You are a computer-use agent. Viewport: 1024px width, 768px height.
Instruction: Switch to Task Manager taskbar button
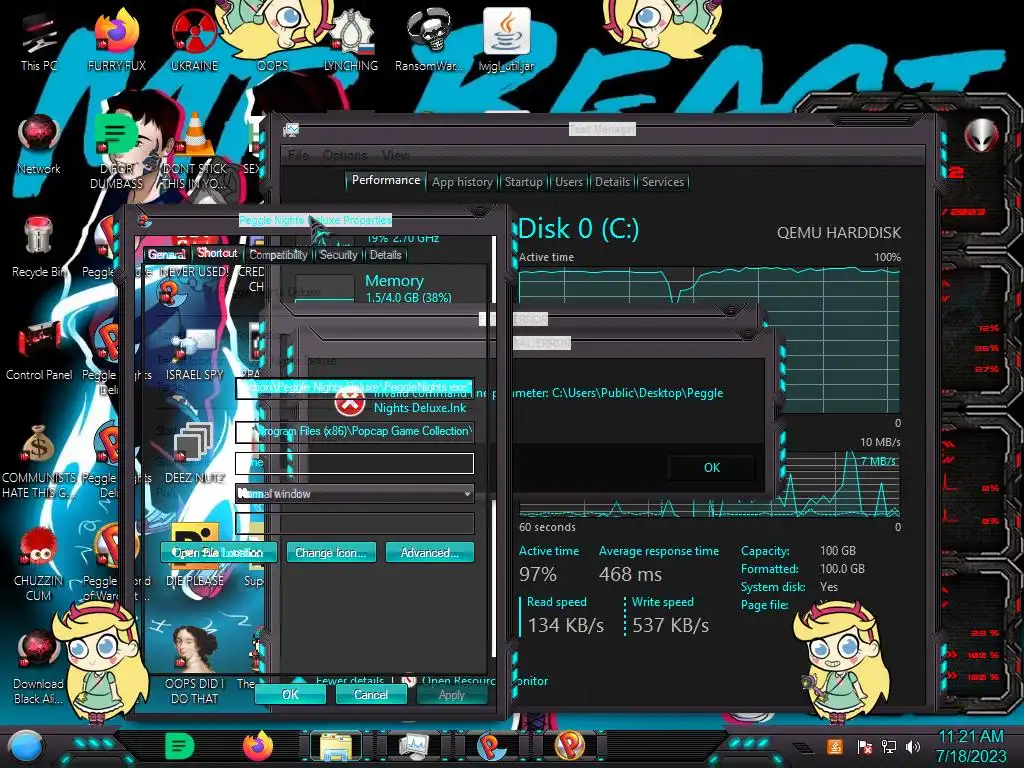(x=413, y=746)
